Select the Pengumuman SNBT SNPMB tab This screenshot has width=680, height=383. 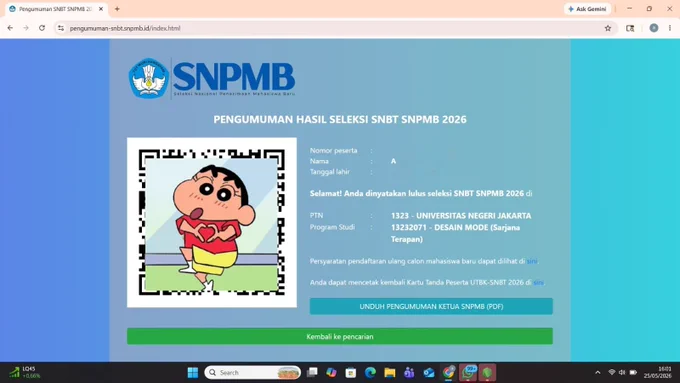tap(56, 9)
